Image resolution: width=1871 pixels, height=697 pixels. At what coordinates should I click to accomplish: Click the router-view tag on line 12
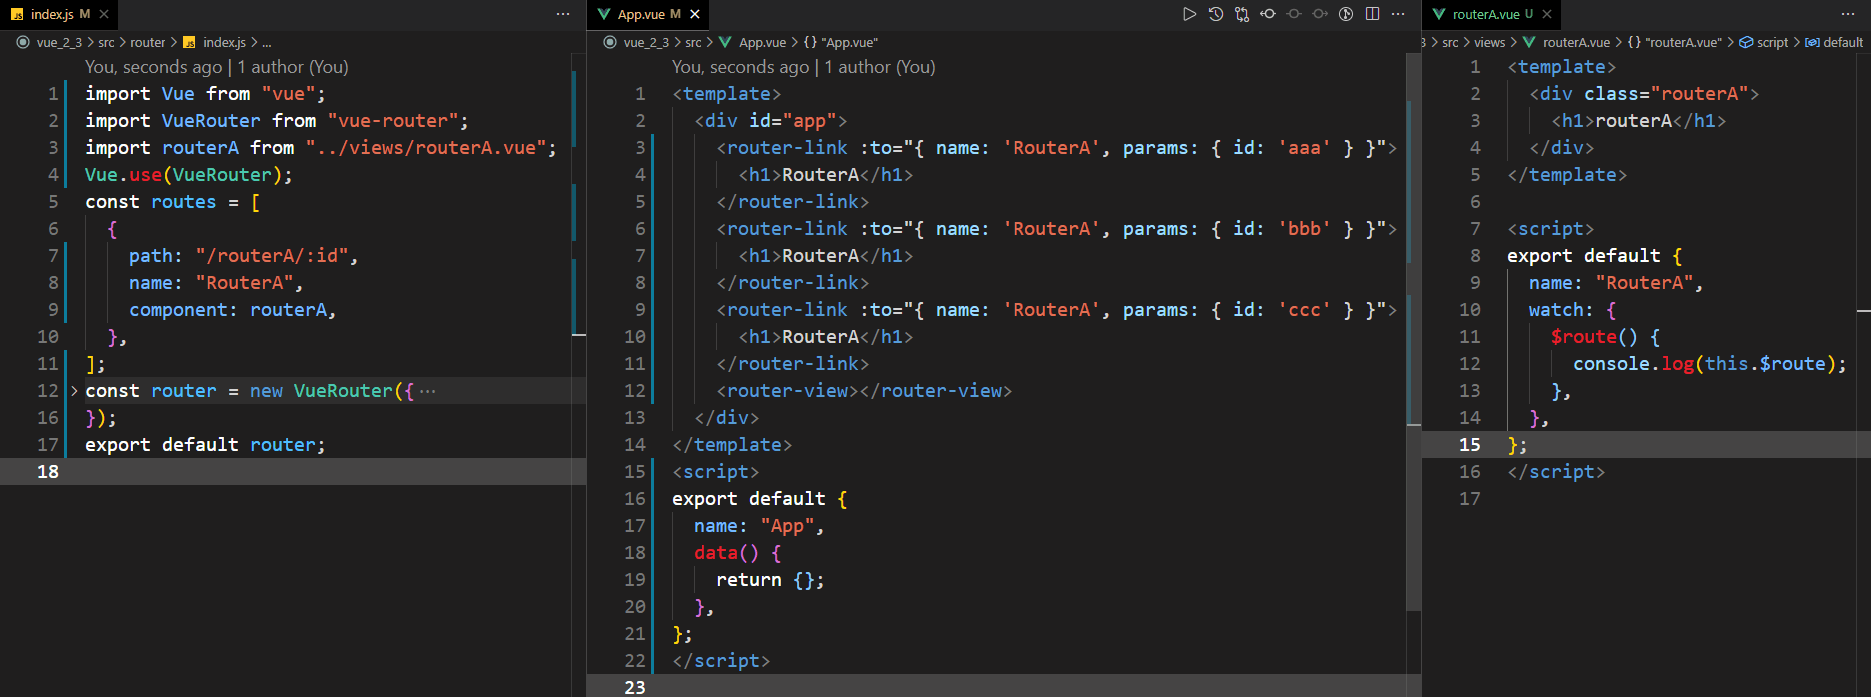tap(864, 391)
